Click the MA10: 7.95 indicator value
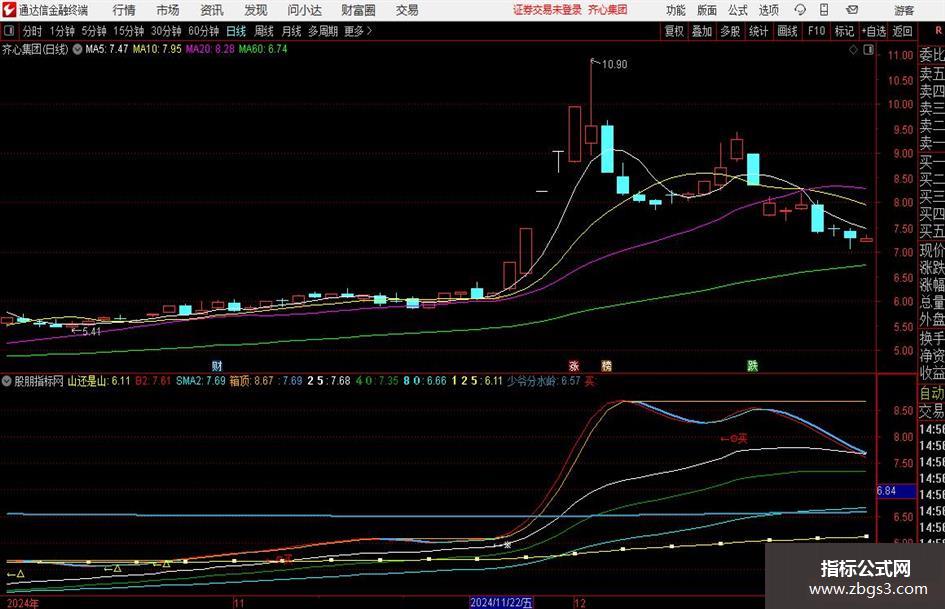 pos(157,49)
